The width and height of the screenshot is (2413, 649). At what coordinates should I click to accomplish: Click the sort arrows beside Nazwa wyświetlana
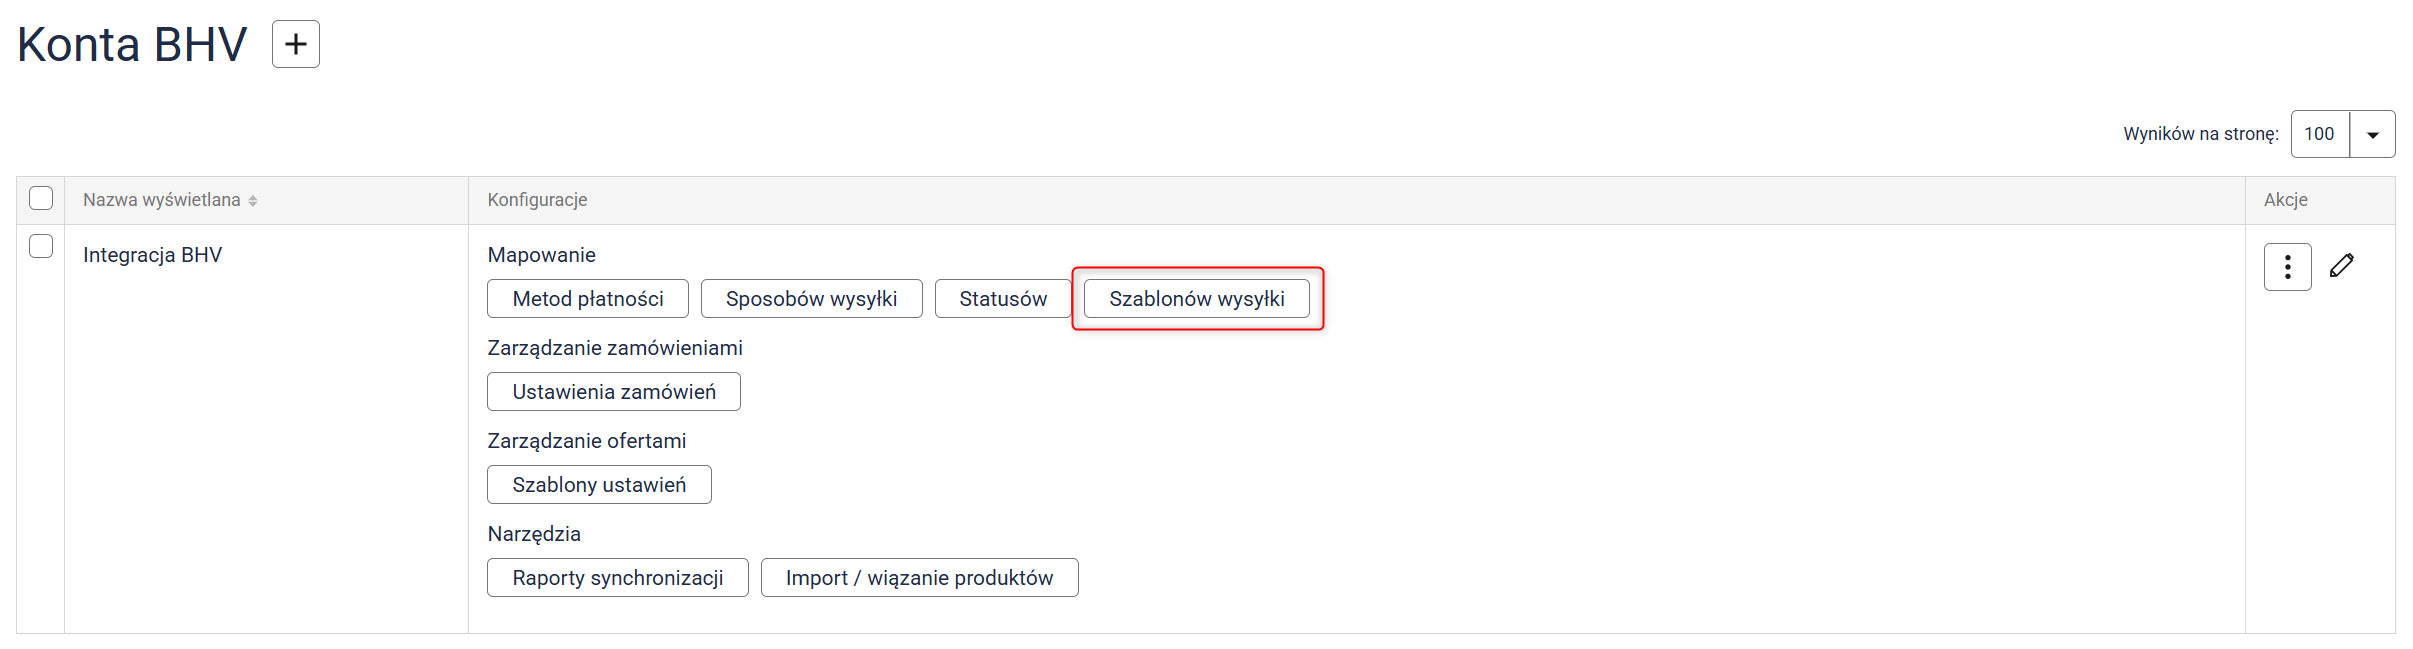click(253, 201)
